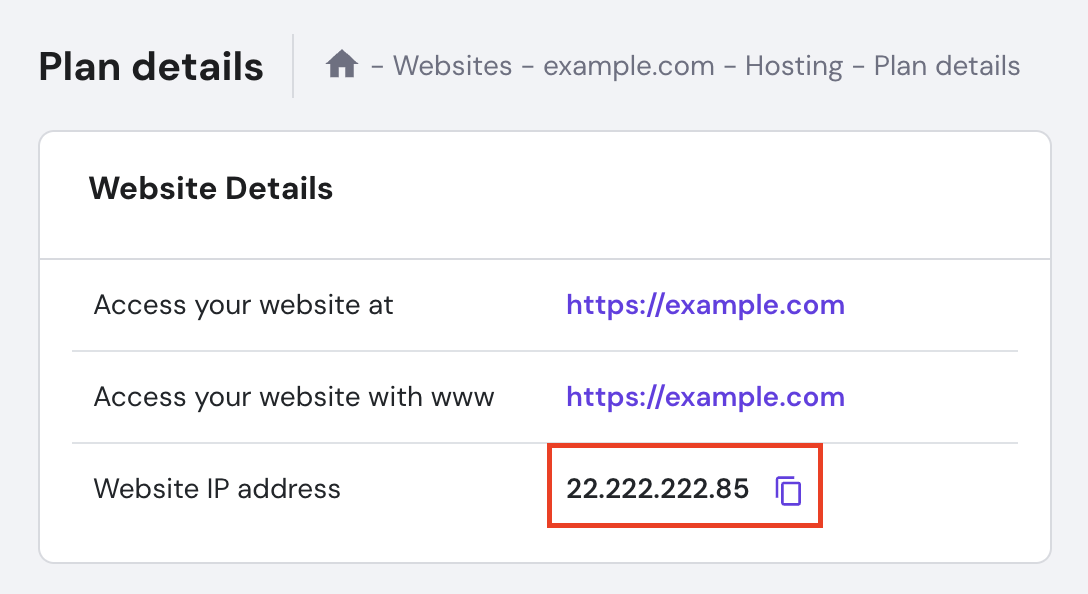Viewport: 1088px width, 594px height.
Task: Click the Access your website with www label
Action: tap(293, 396)
